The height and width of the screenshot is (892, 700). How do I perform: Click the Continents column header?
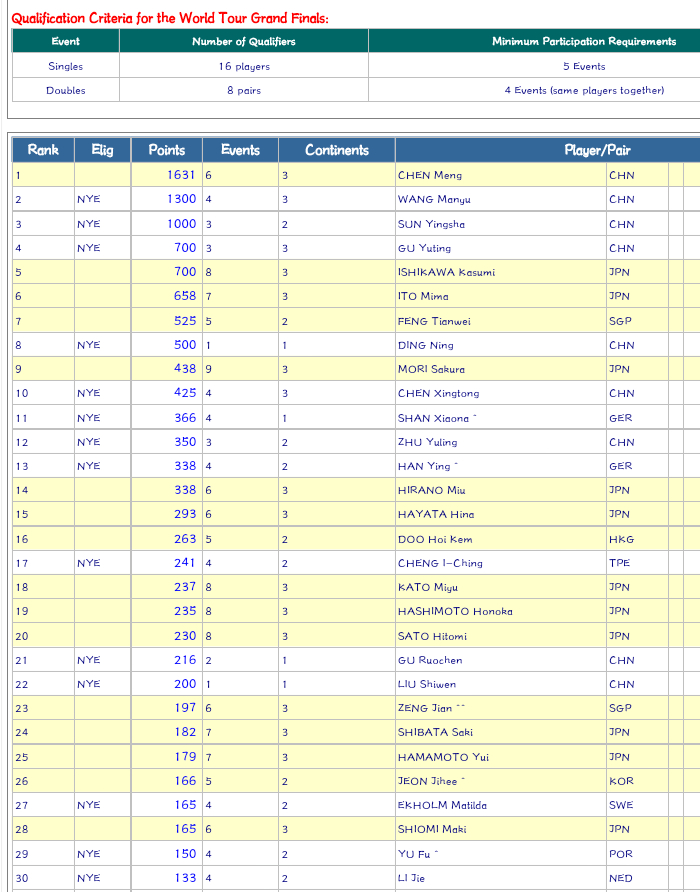click(337, 150)
